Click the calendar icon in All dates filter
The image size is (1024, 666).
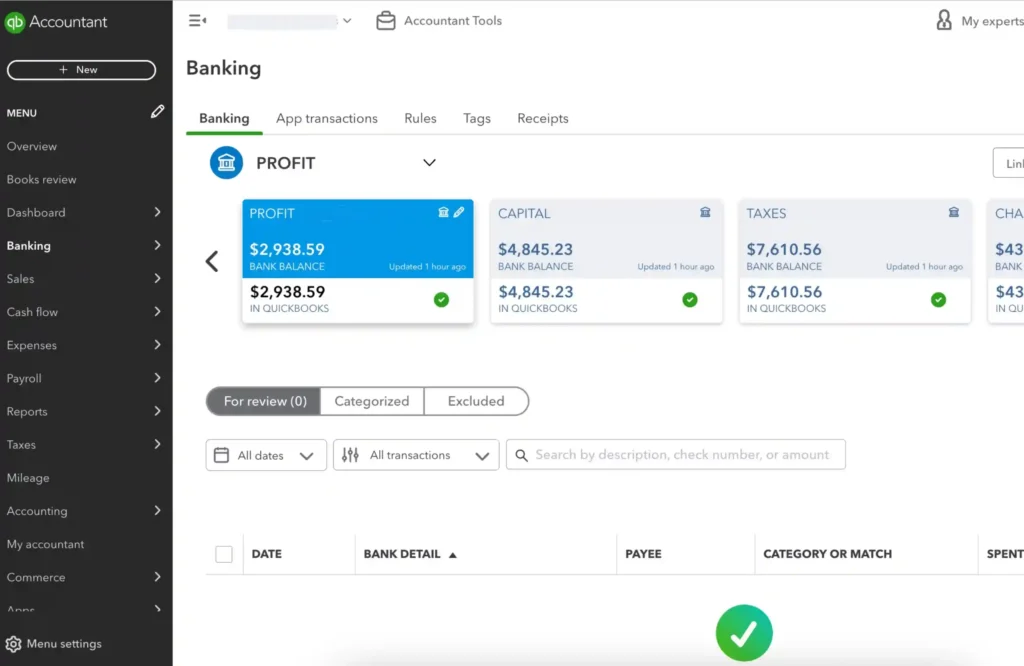coord(221,455)
